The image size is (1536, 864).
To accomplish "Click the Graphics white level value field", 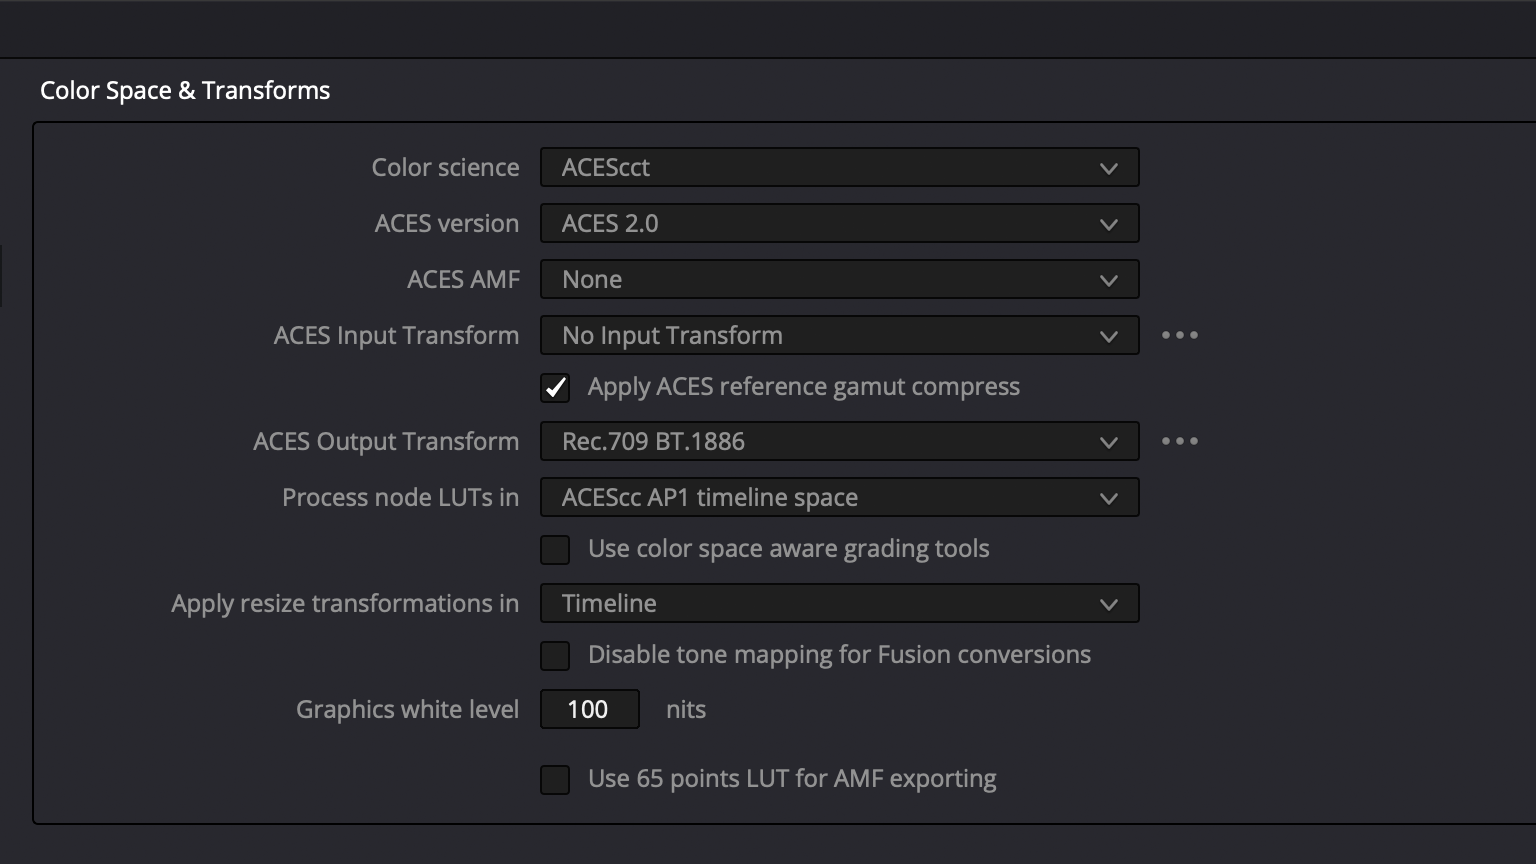I will (x=589, y=710).
